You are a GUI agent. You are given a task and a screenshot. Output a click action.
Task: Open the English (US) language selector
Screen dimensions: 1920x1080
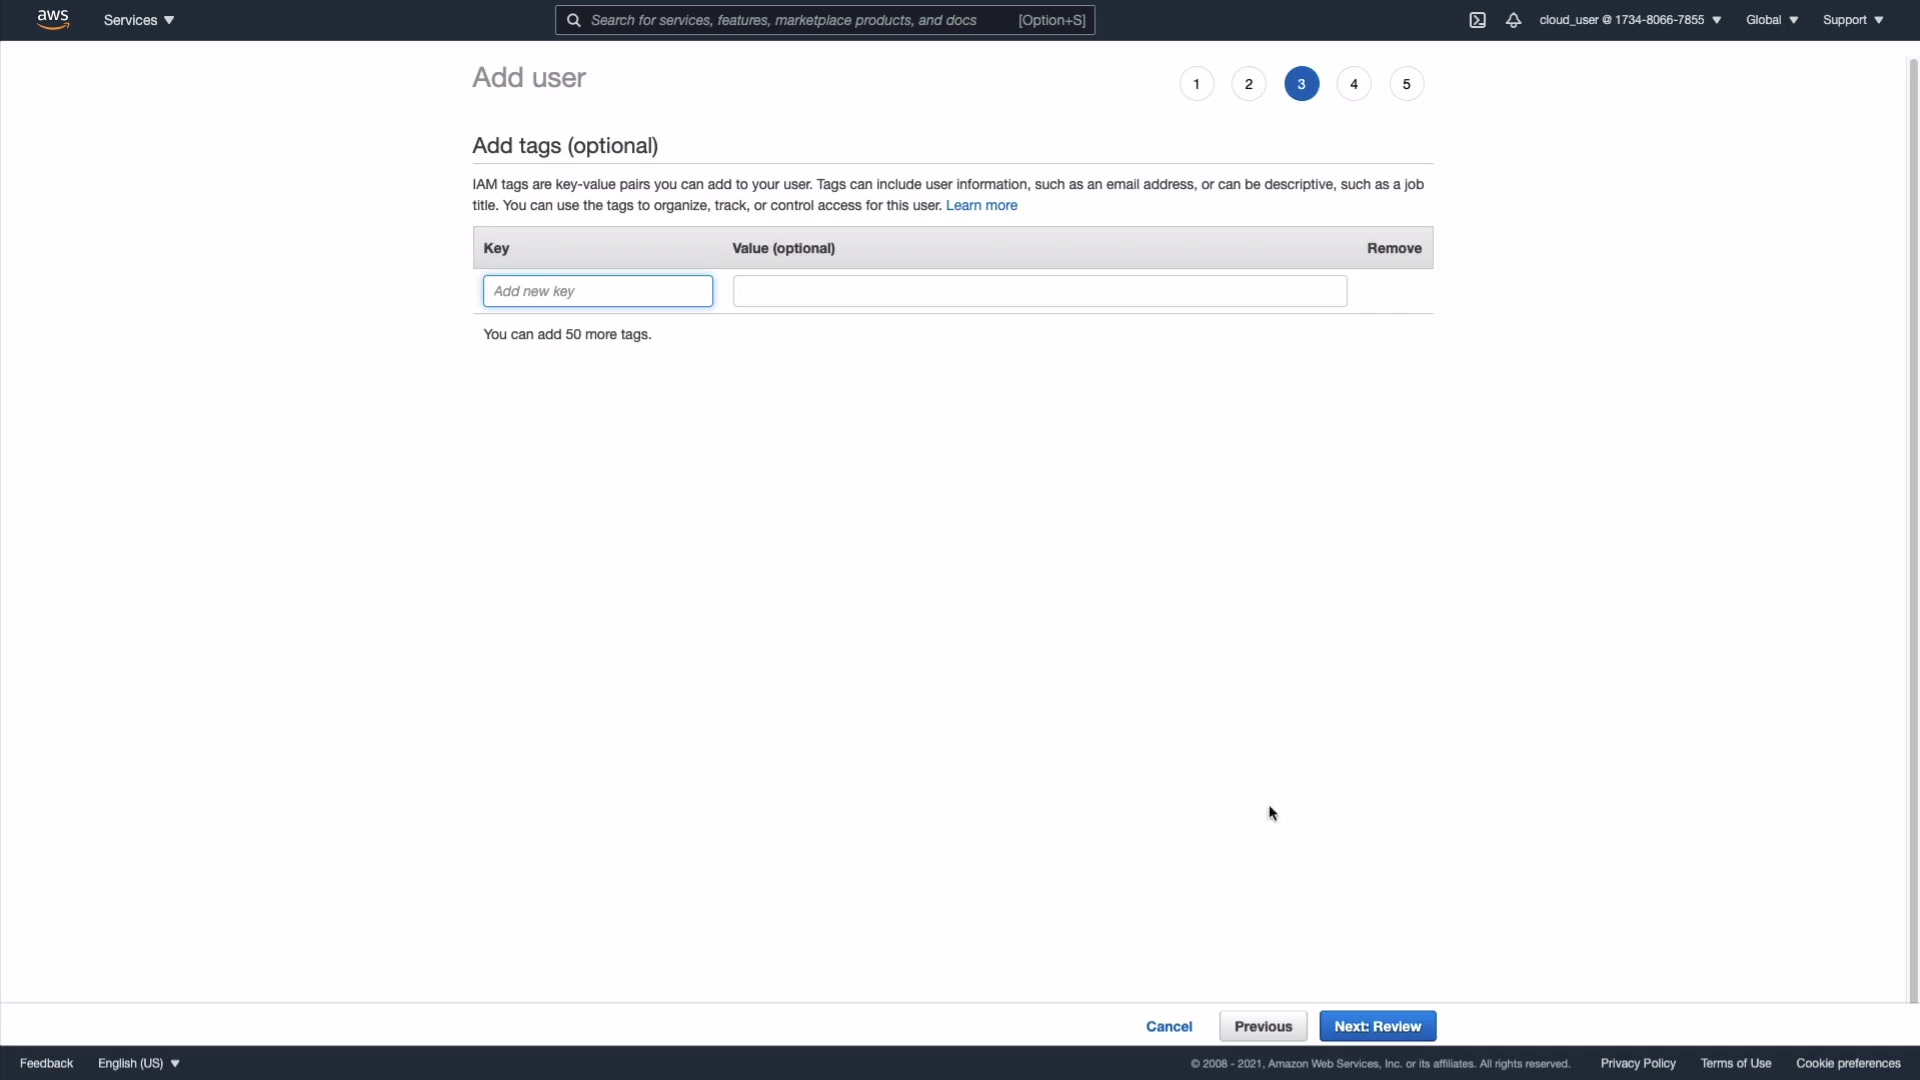[139, 1063]
